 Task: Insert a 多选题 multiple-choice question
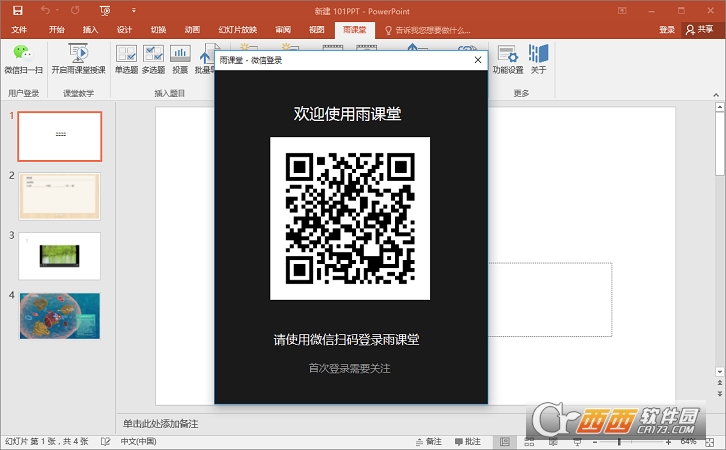pos(153,59)
